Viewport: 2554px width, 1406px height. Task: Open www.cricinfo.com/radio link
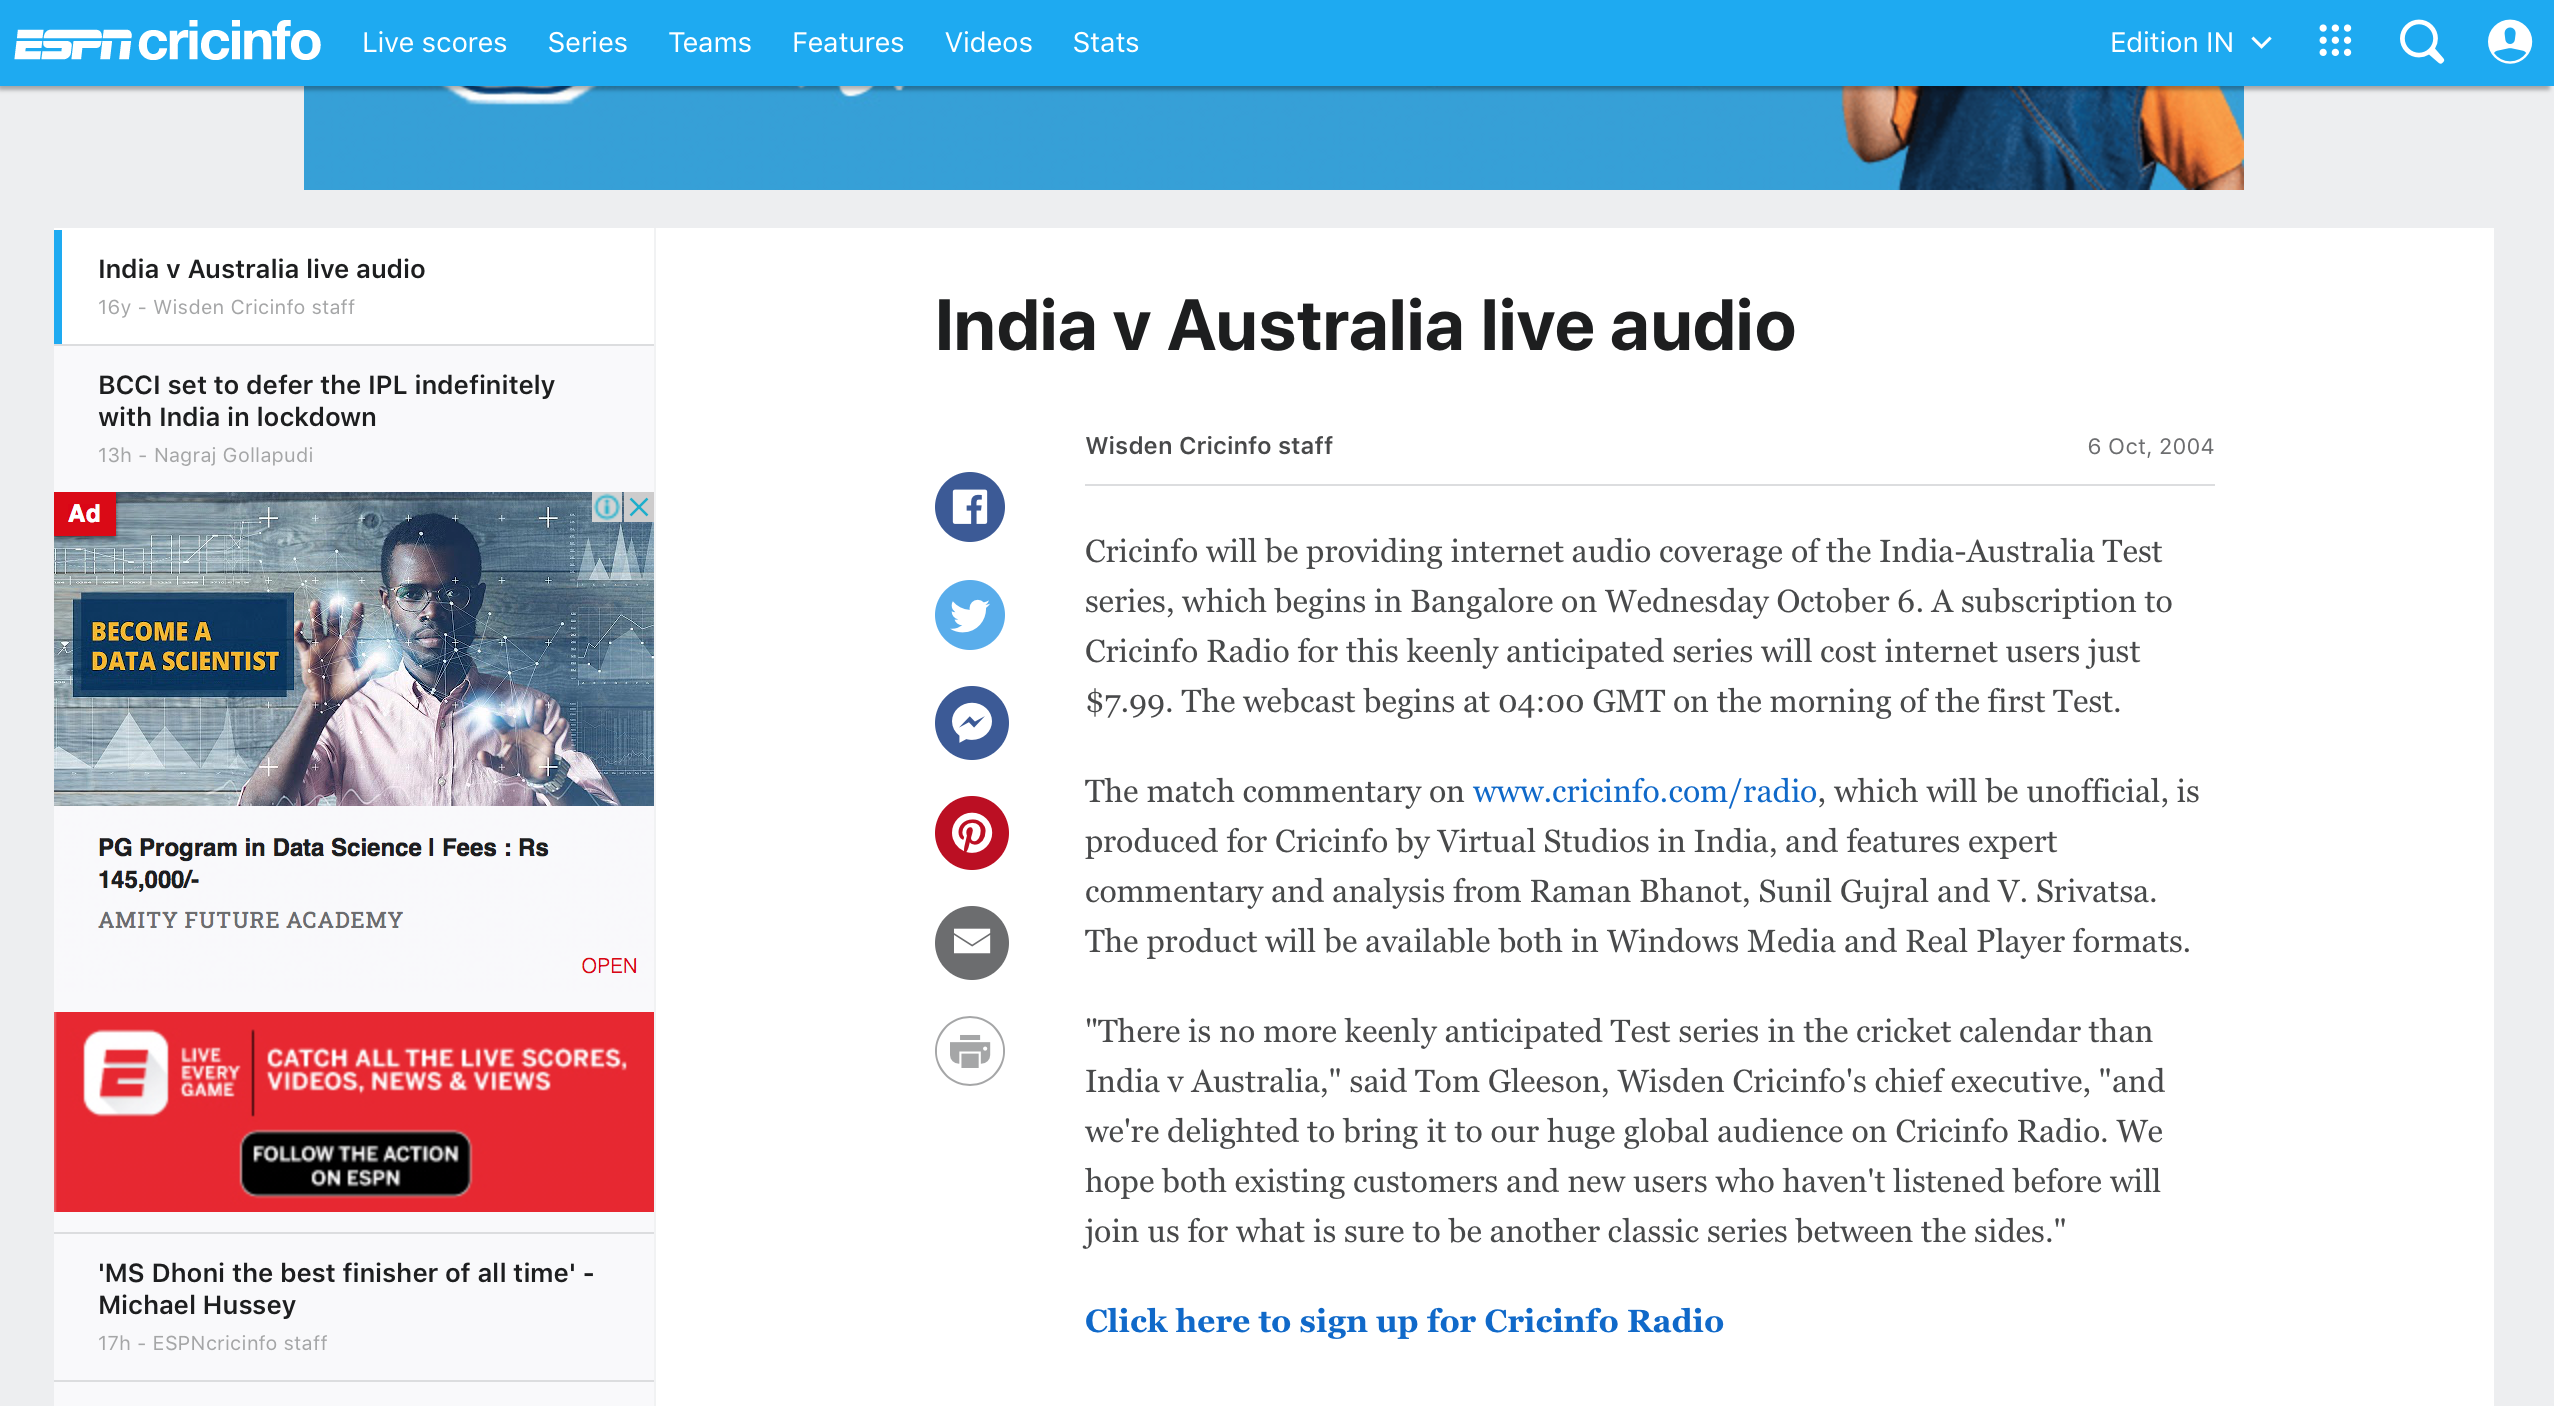pos(1644,791)
